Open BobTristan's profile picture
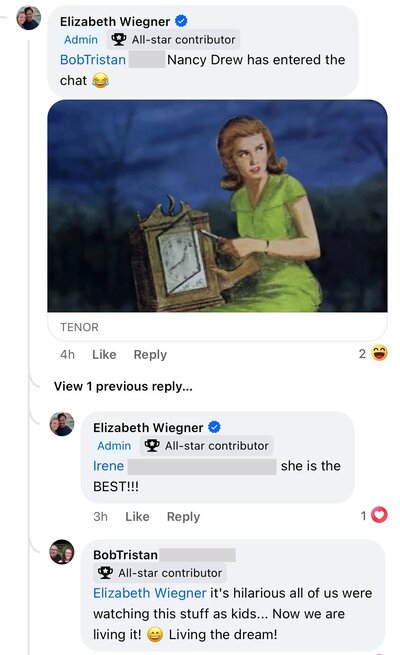 pos(62,552)
